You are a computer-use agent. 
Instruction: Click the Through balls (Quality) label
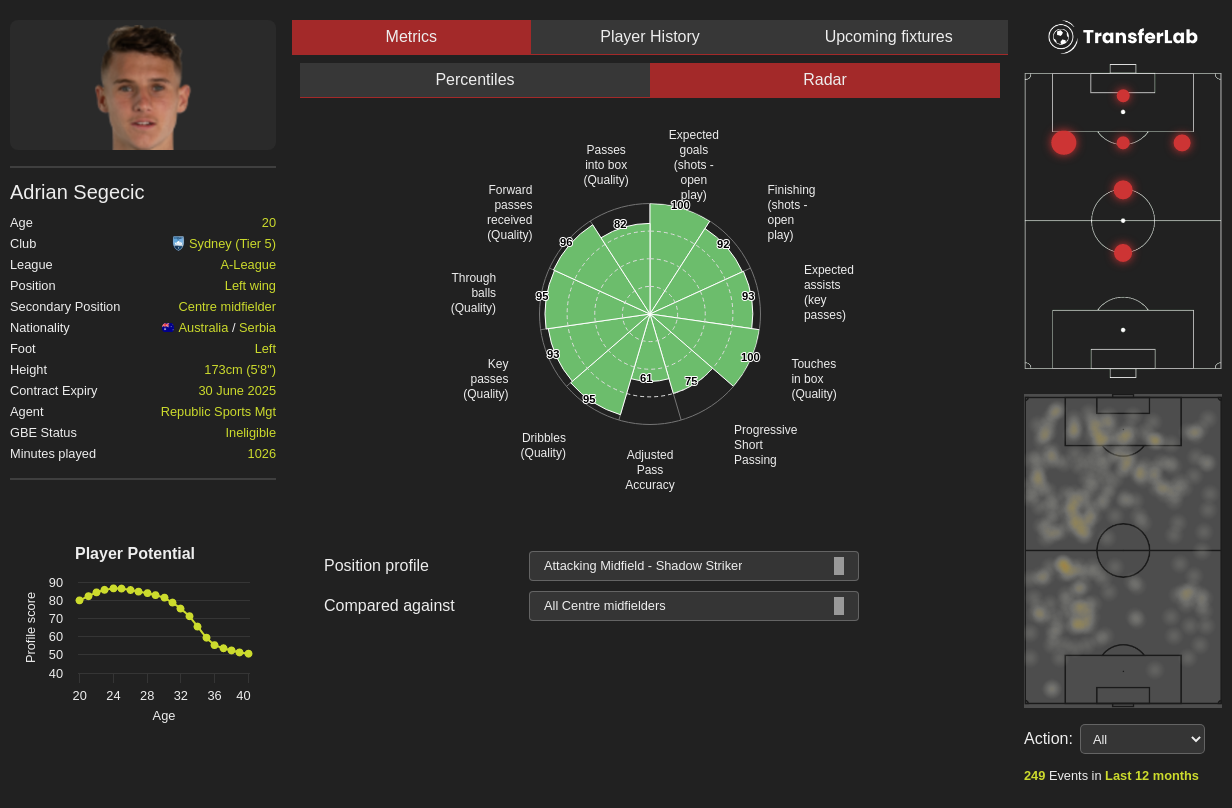click(x=473, y=293)
